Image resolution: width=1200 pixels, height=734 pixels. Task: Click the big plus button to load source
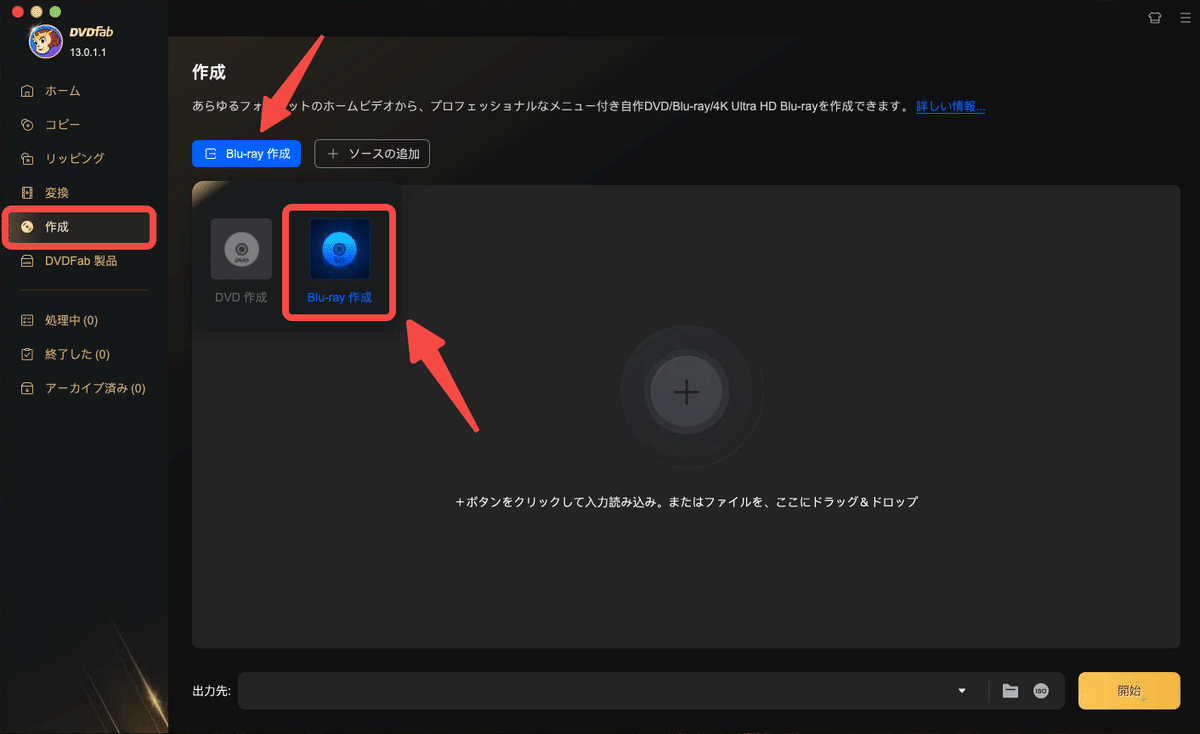click(x=686, y=393)
